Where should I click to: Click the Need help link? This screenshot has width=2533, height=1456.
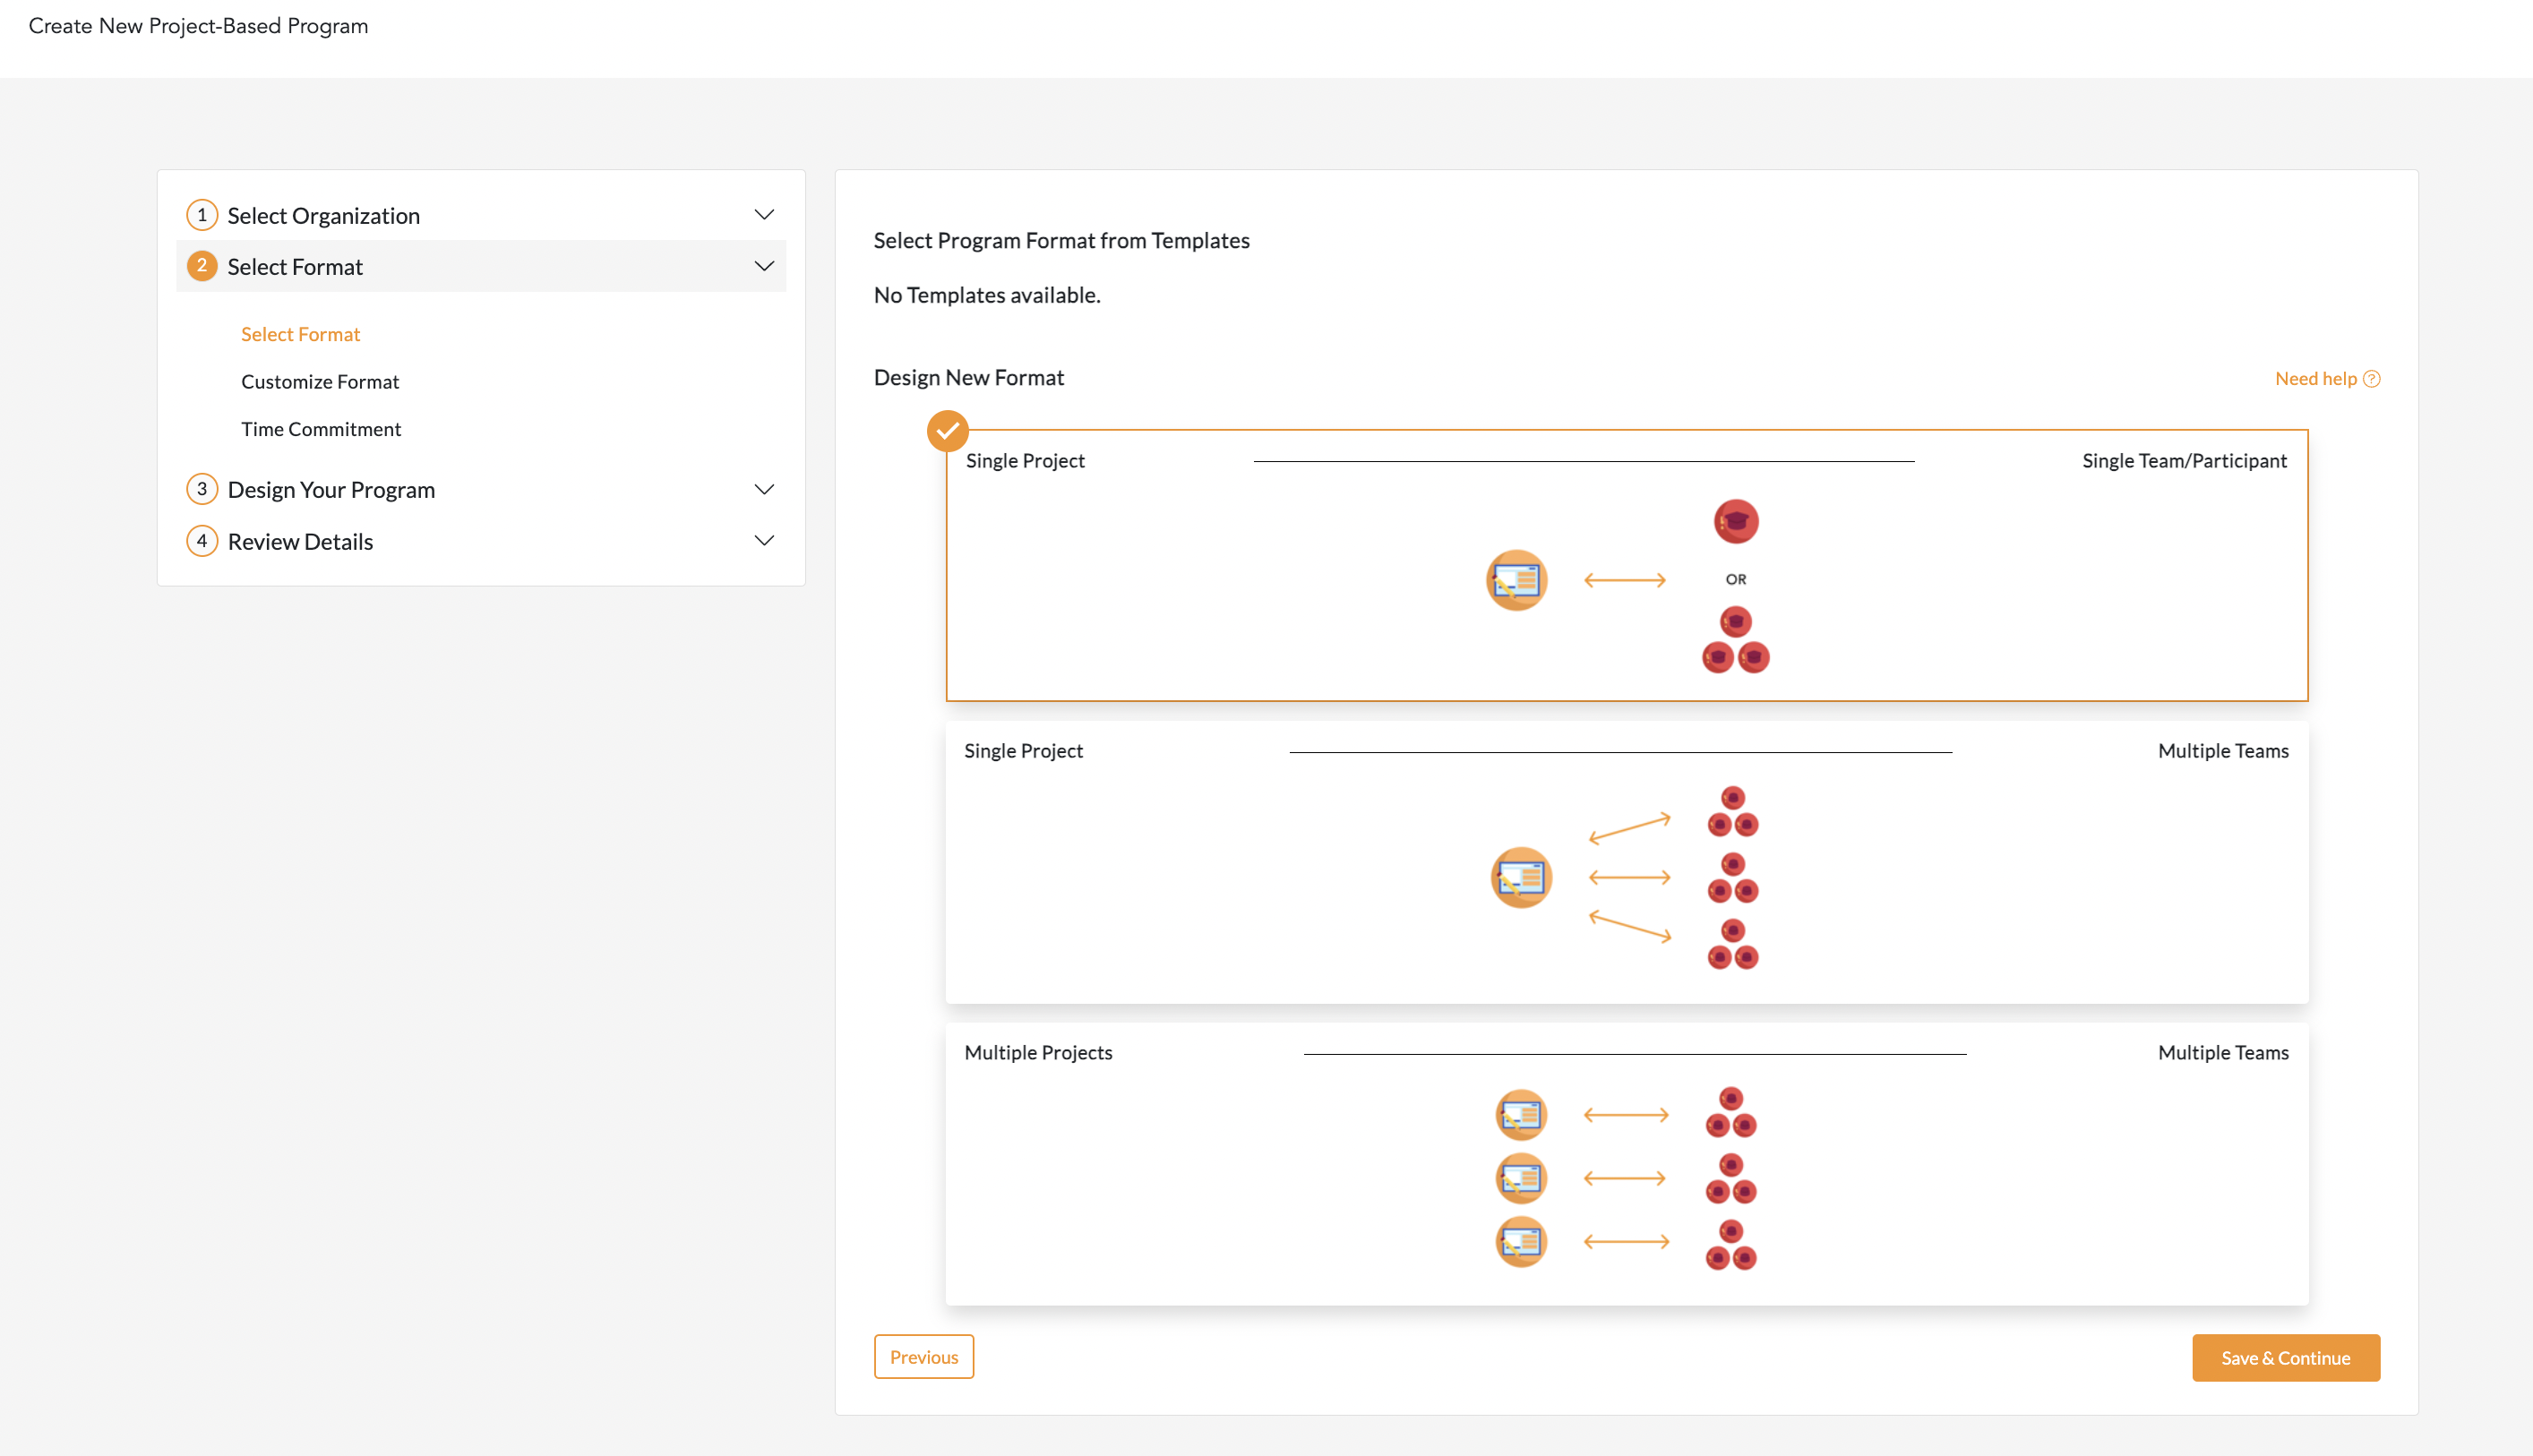click(x=2315, y=379)
